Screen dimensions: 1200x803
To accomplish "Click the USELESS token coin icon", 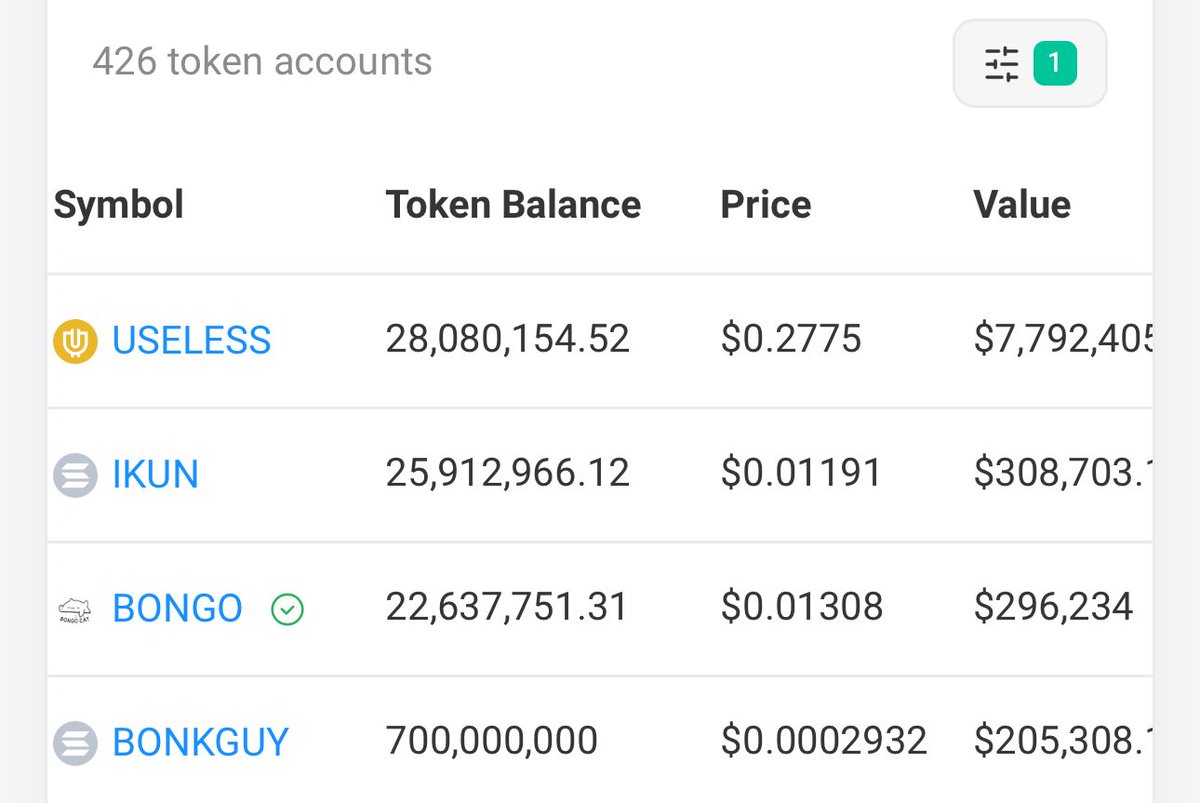I will [75, 341].
